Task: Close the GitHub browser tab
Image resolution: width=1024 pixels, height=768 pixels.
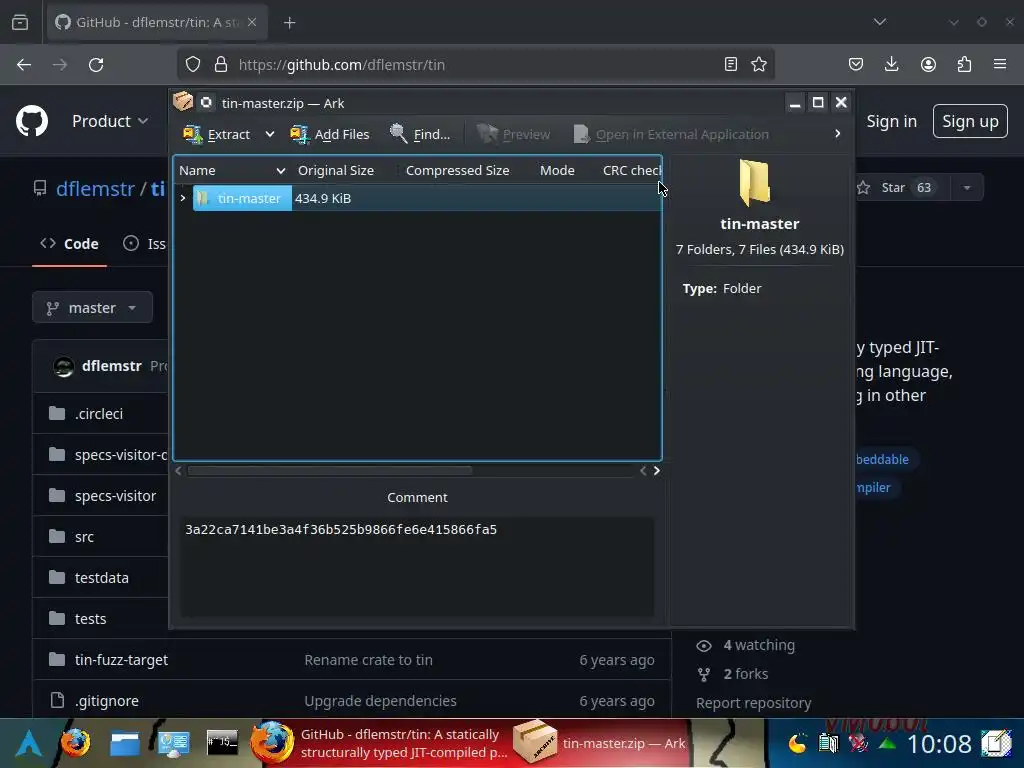Action: [x=252, y=22]
